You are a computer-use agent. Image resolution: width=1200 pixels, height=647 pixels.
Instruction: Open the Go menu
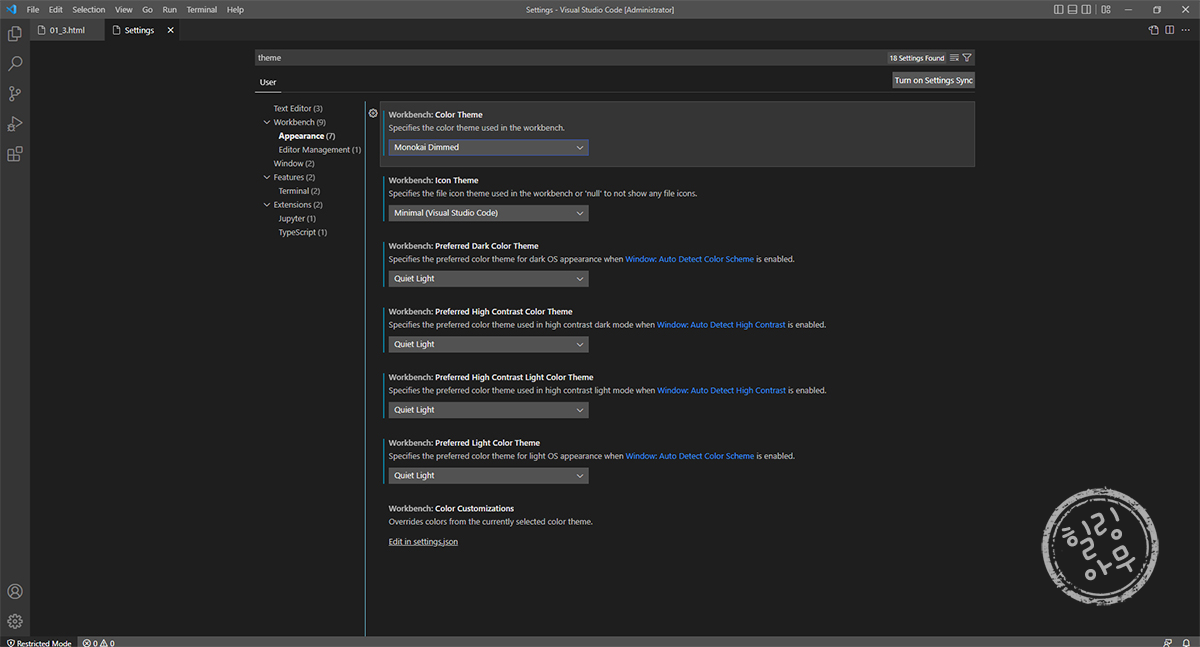click(147, 9)
